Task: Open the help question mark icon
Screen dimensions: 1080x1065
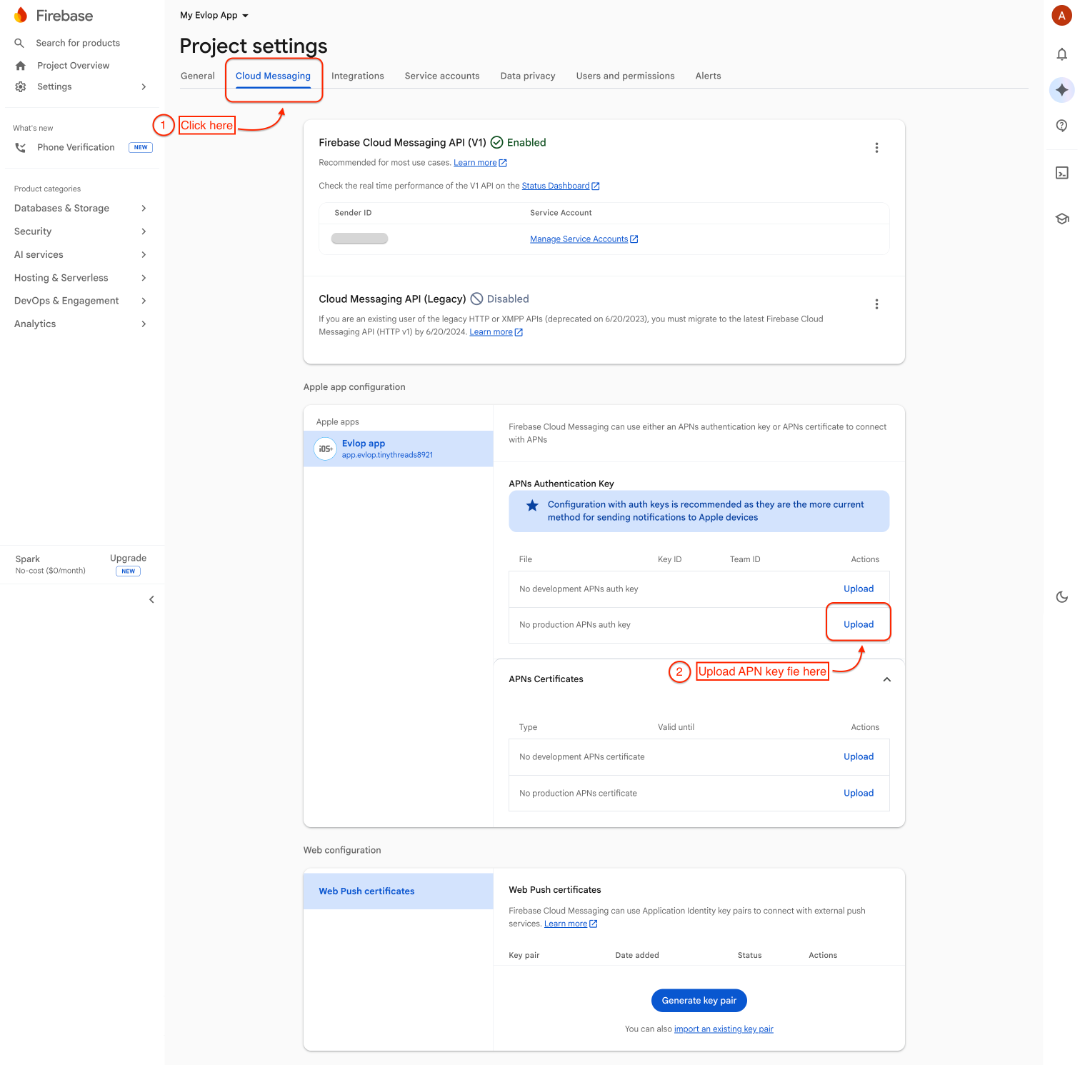Action: (x=1061, y=125)
